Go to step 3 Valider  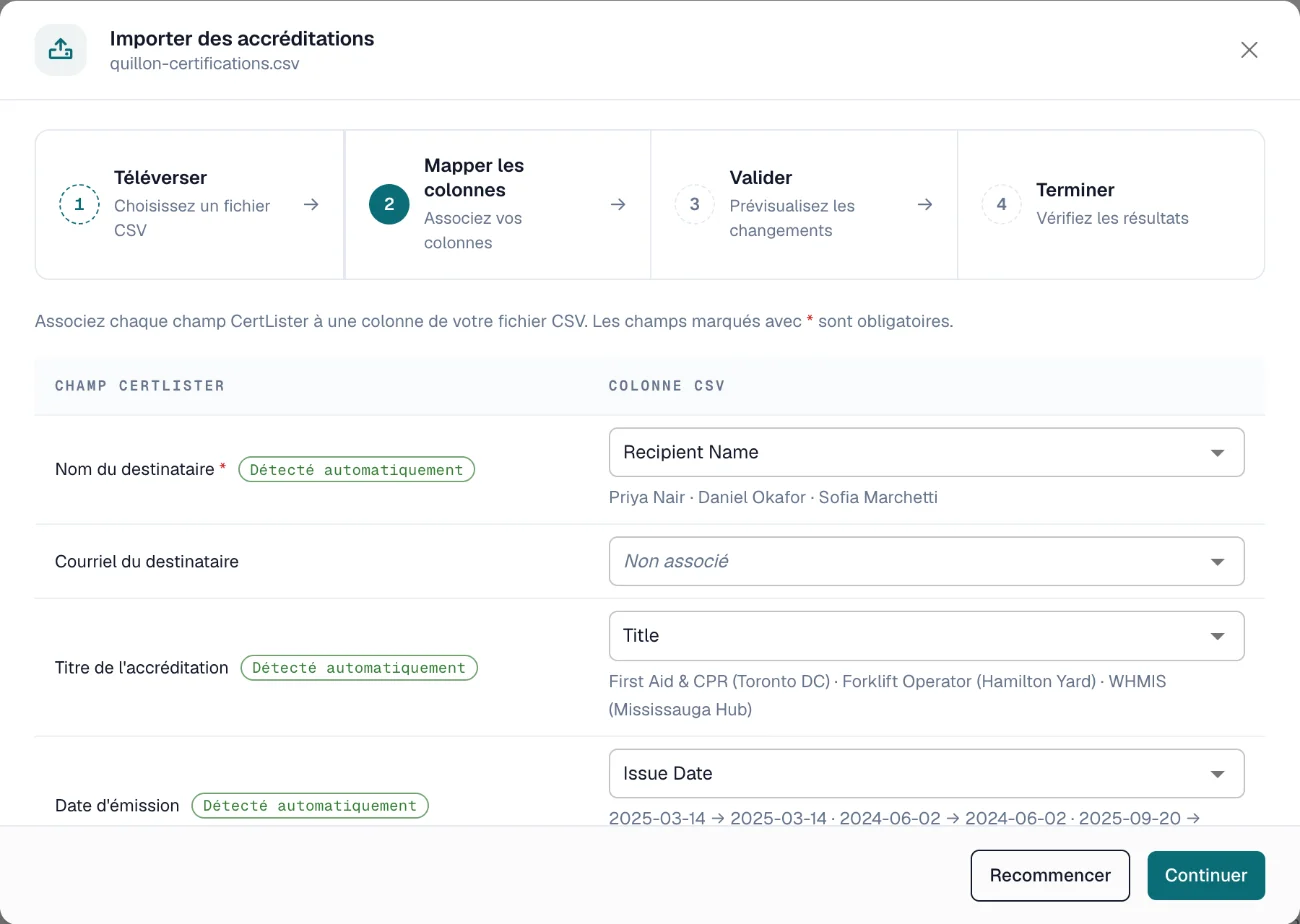(804, 204)
